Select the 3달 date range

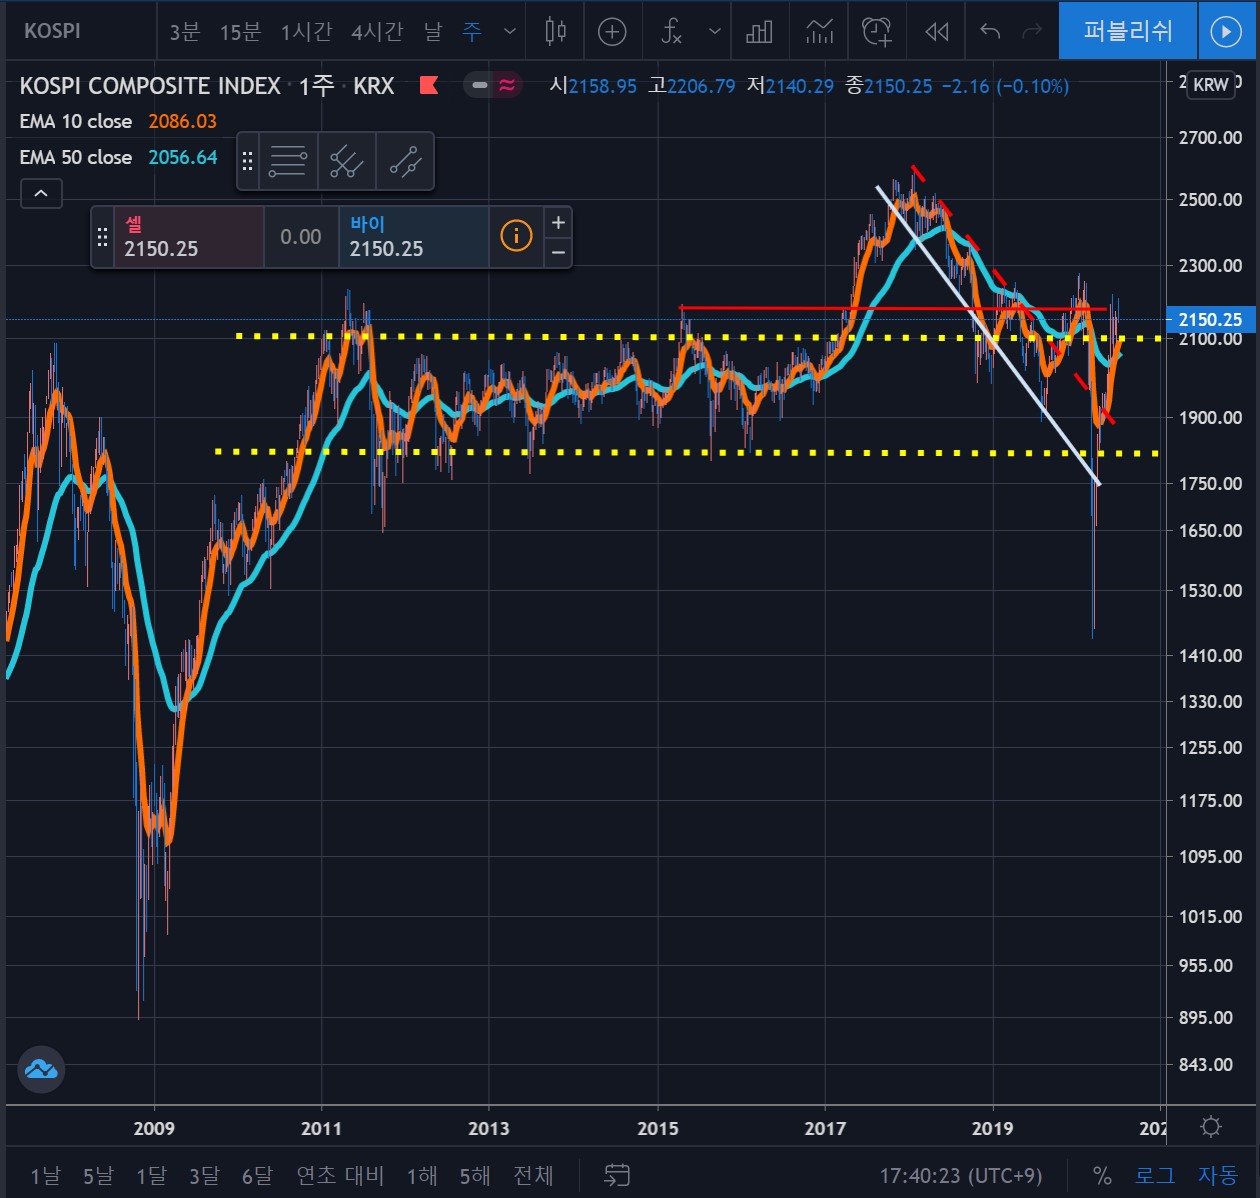204,1175
